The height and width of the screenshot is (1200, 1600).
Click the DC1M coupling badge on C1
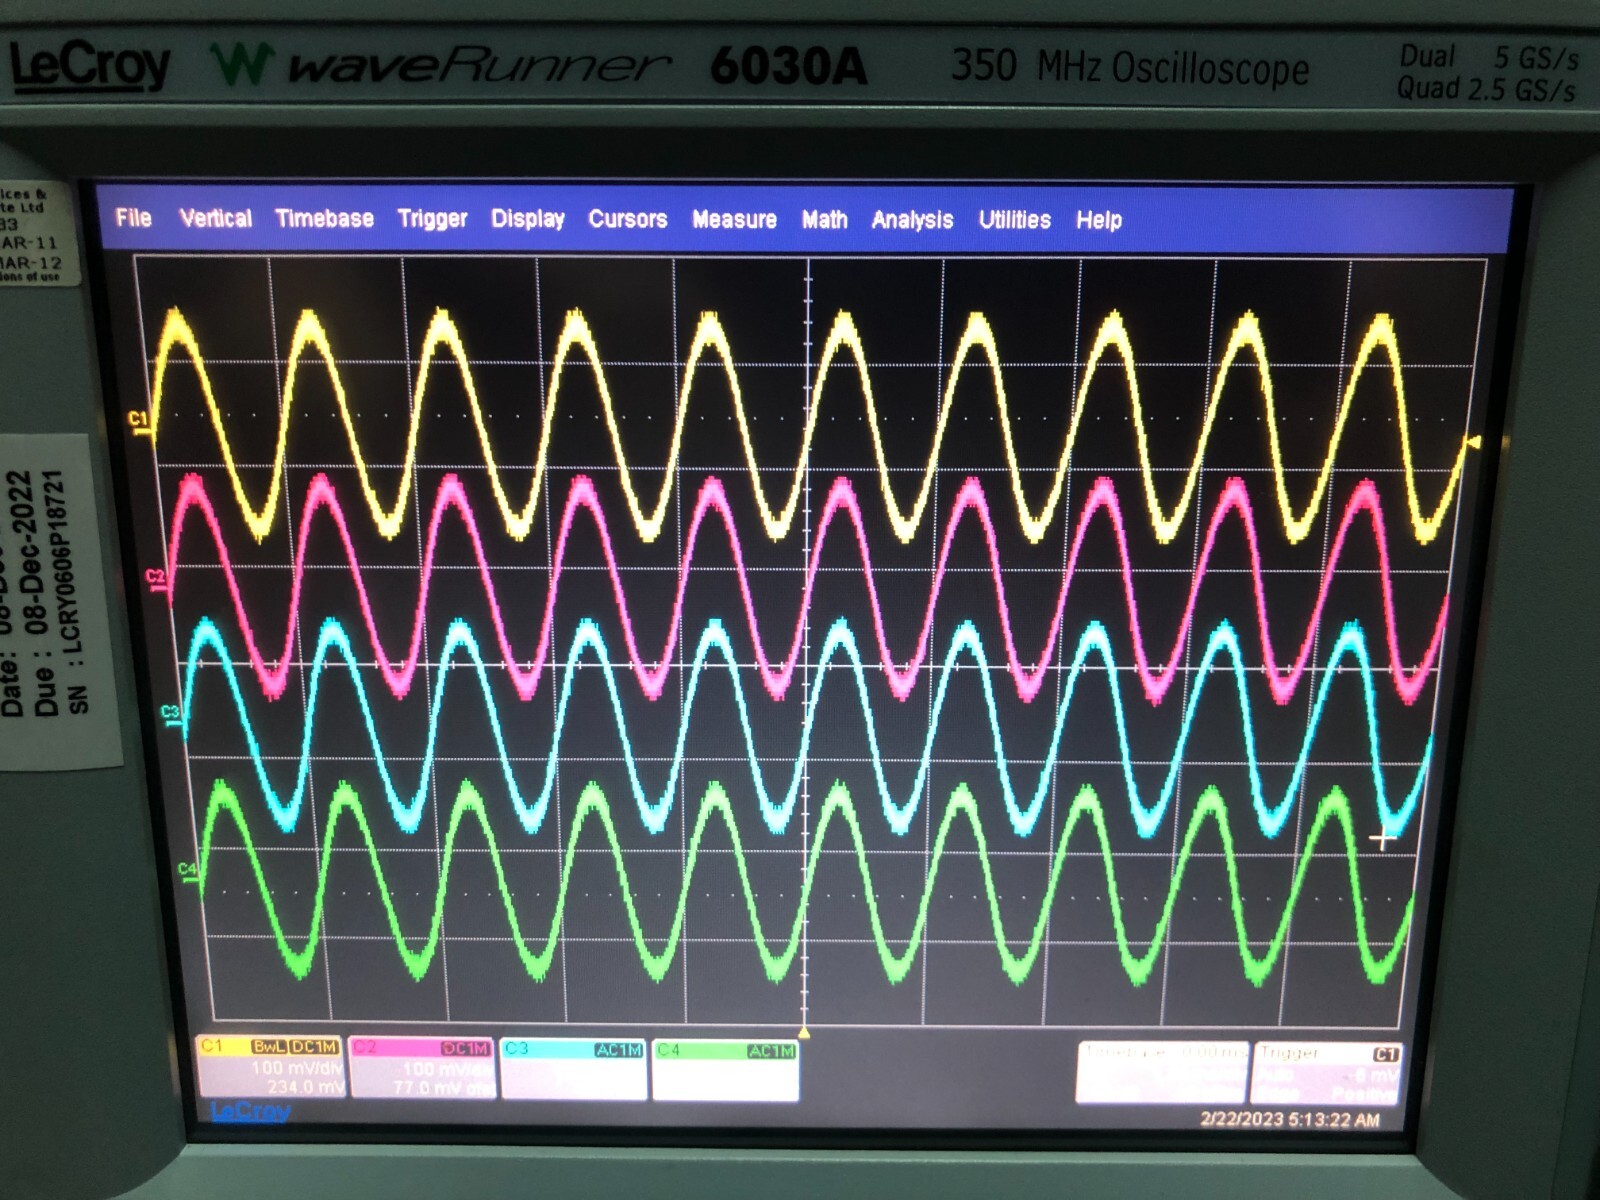point(314,1046)
